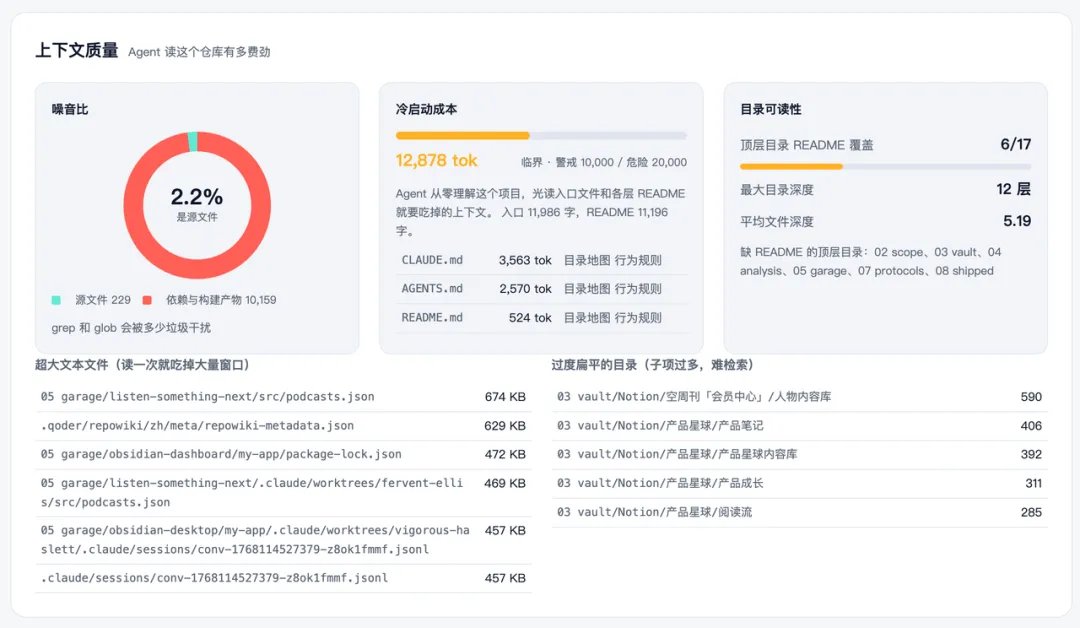Click the 噪音比 card title
Screen dimensions: 1080x628
[70, 109]
